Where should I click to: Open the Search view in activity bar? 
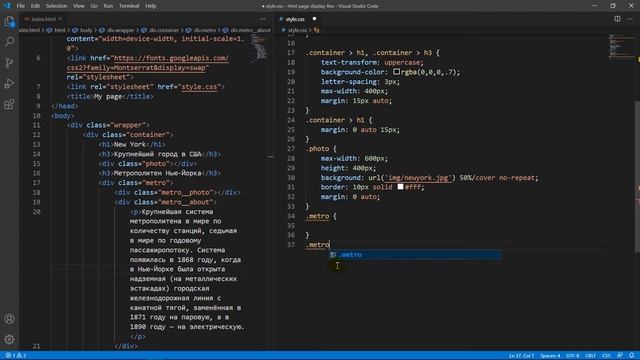point(9,42)
